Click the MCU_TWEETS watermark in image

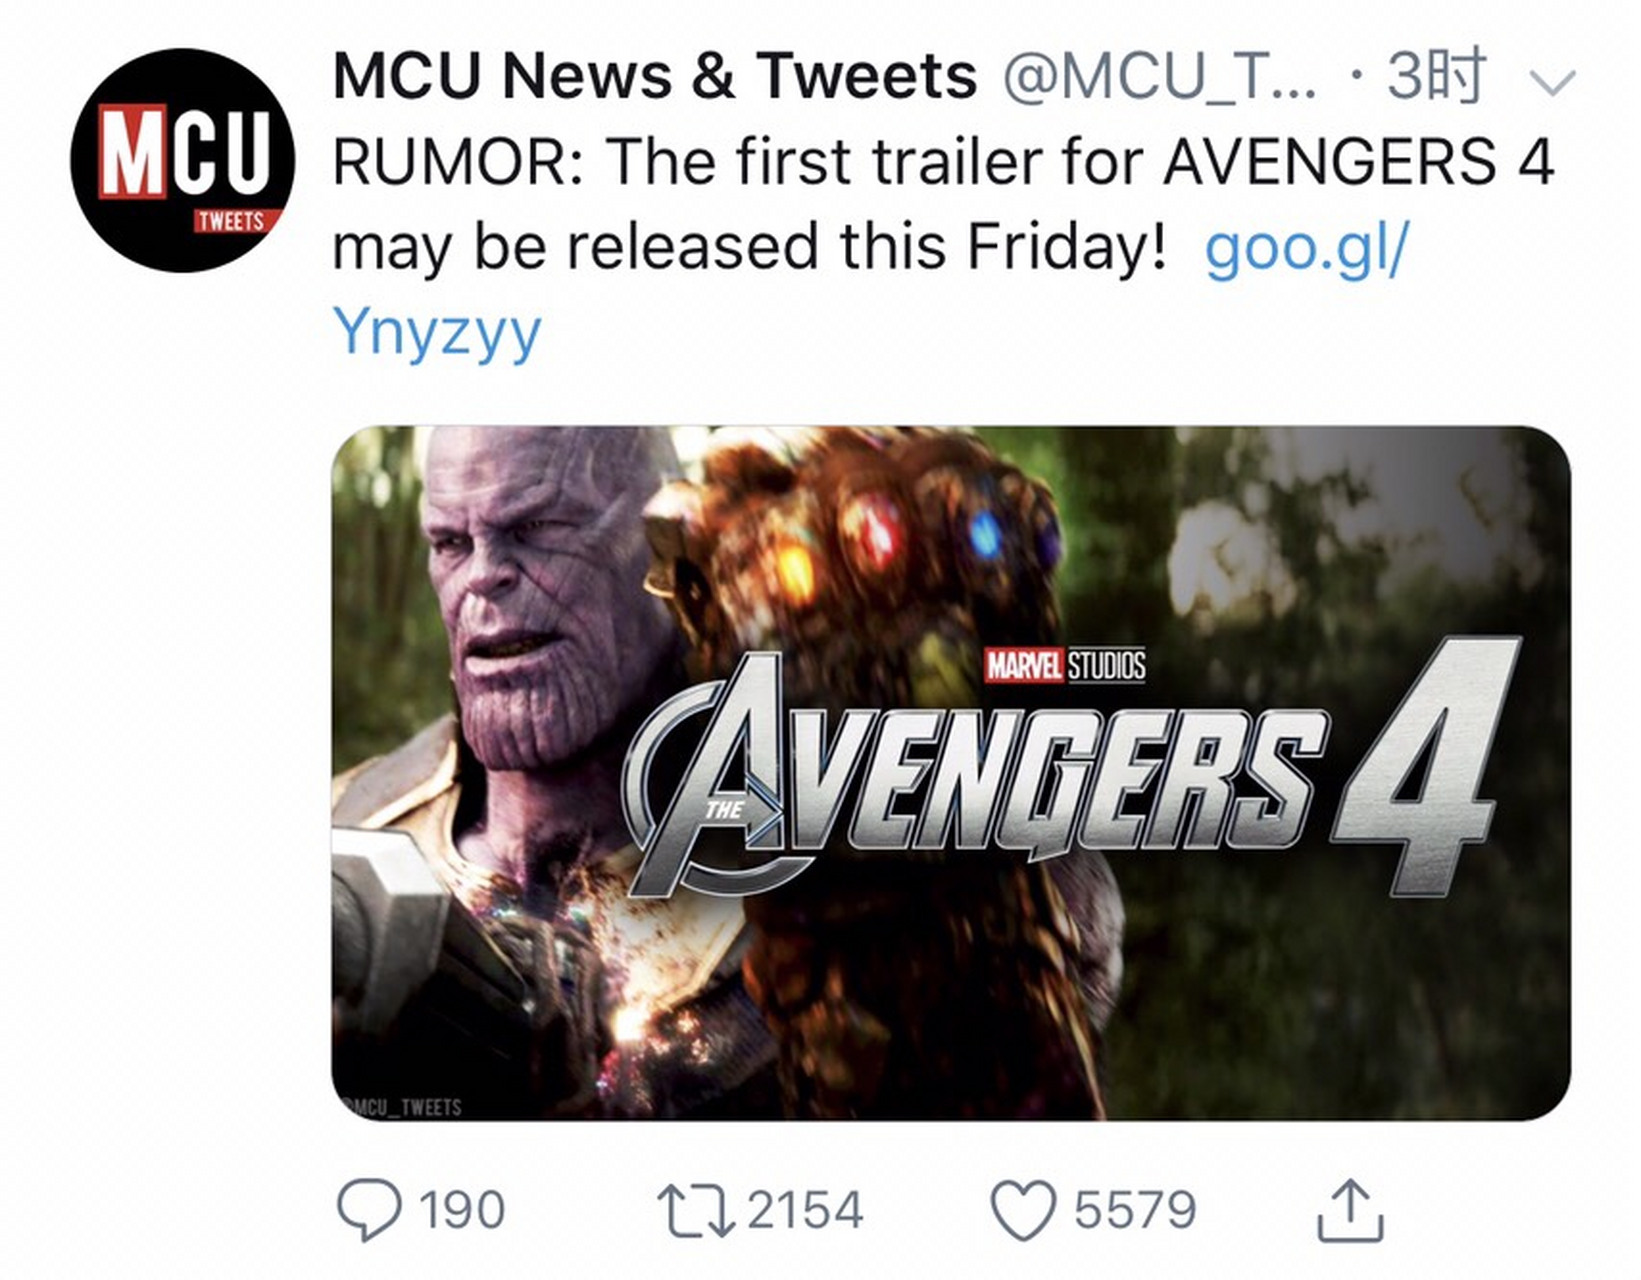[402, 1107]
